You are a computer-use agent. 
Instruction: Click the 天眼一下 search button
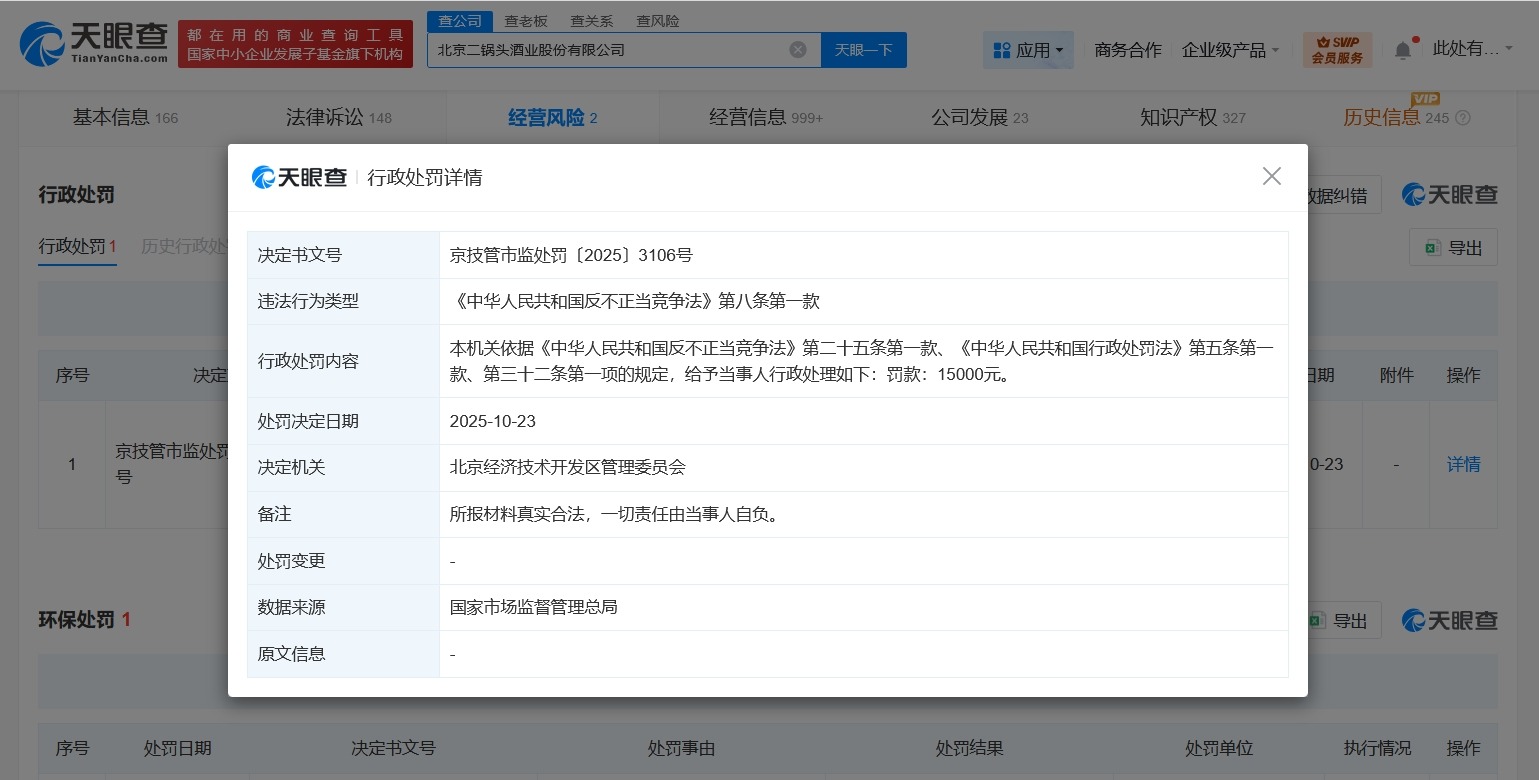pyautogui.click(x=863, y=49)
